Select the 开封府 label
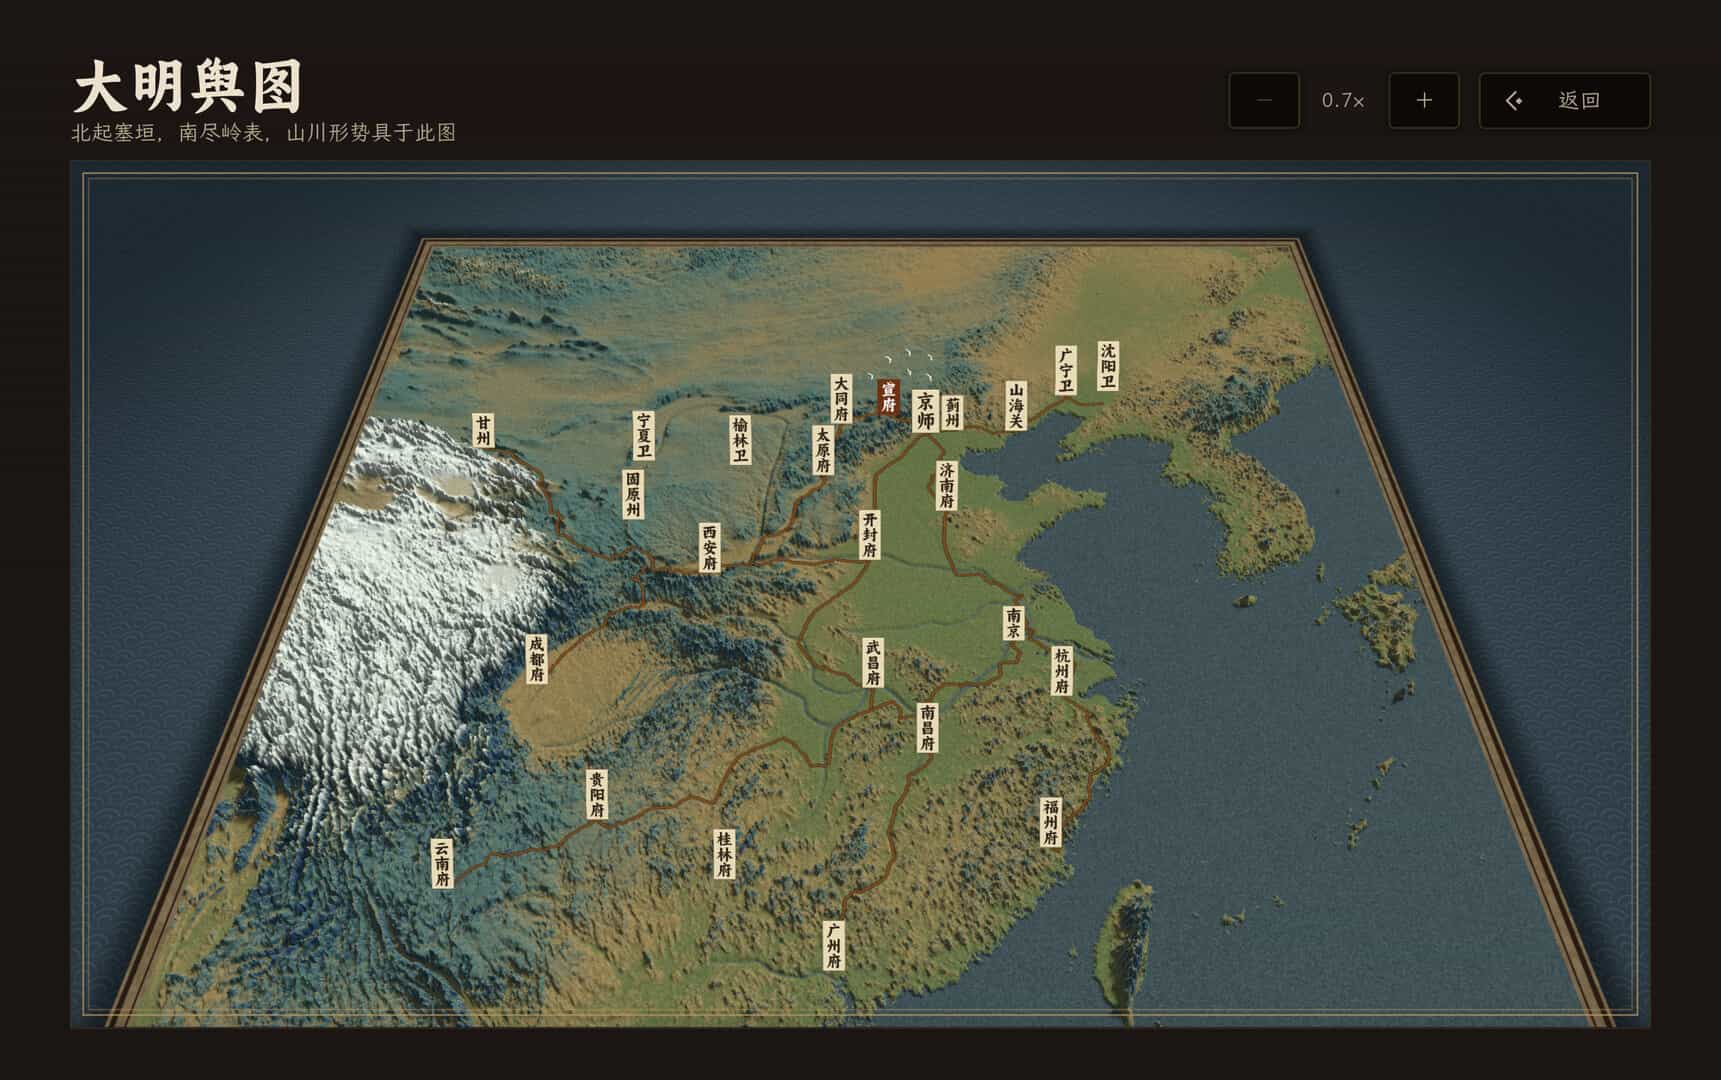1721x1080 pixels. (x=870, y=535)
